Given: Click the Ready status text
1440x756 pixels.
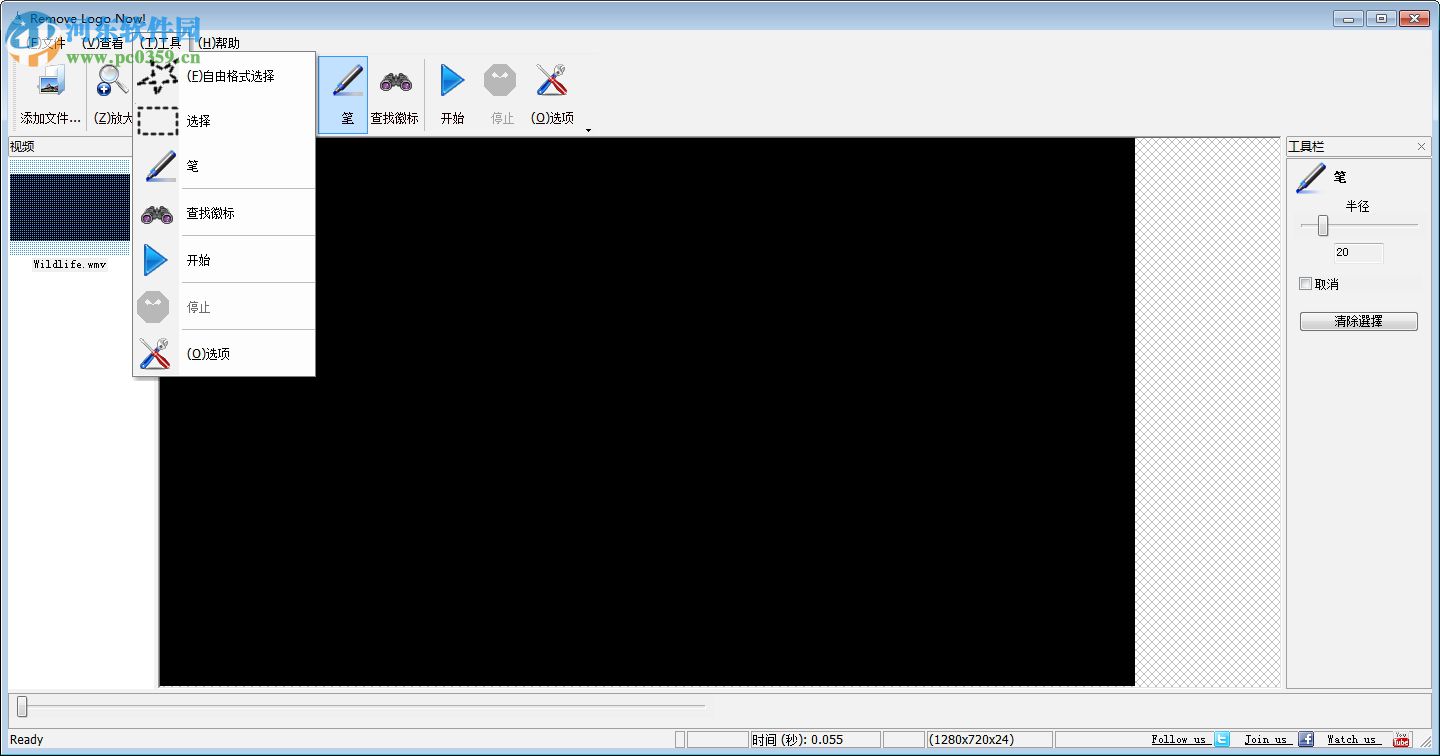Looking at the screenshot, I should point(27,740).
